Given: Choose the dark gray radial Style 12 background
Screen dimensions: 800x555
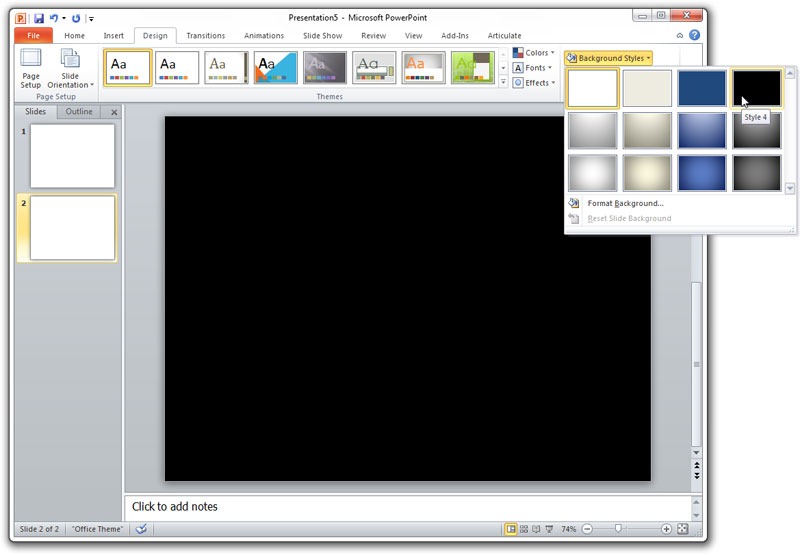Looking at the screenshot, I should pos(757,173).
